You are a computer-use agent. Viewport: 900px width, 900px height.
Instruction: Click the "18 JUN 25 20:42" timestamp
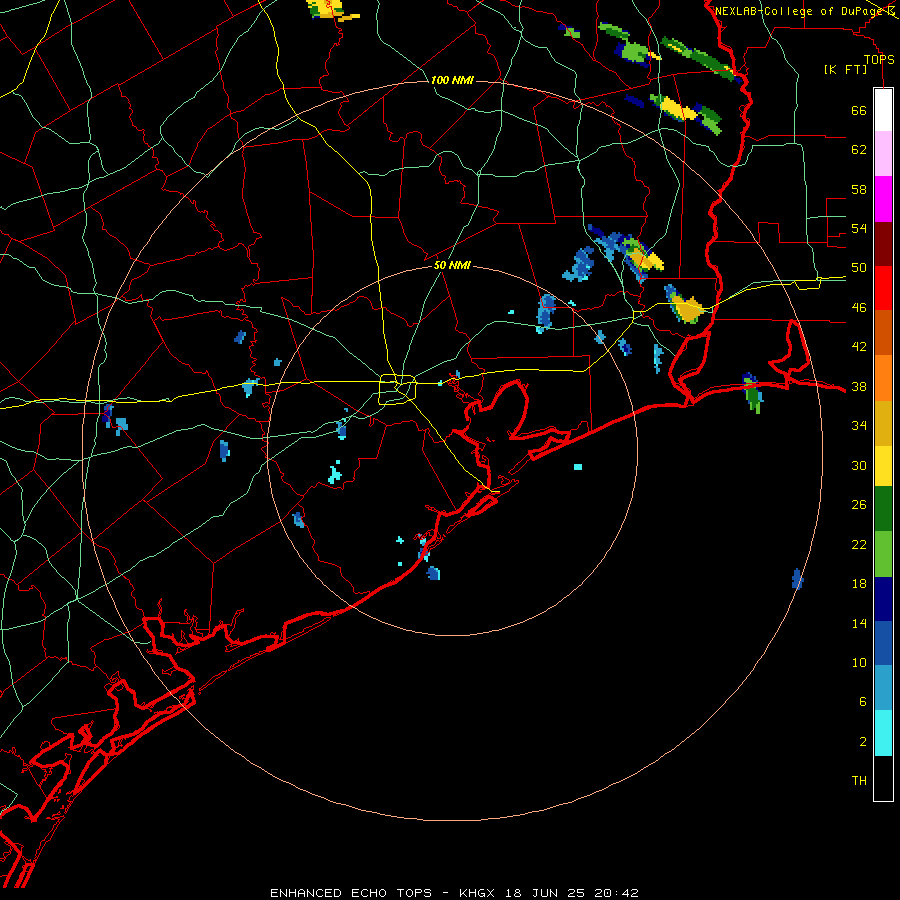point(572,893)
